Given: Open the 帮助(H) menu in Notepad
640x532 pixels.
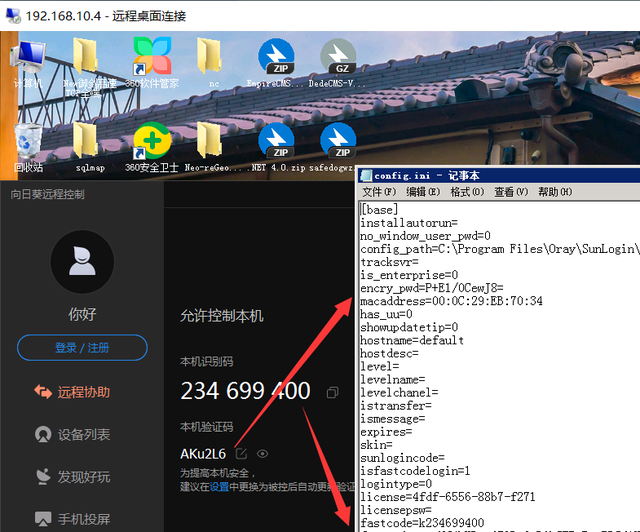Looking at the screenshot, I should pos(555,191).
